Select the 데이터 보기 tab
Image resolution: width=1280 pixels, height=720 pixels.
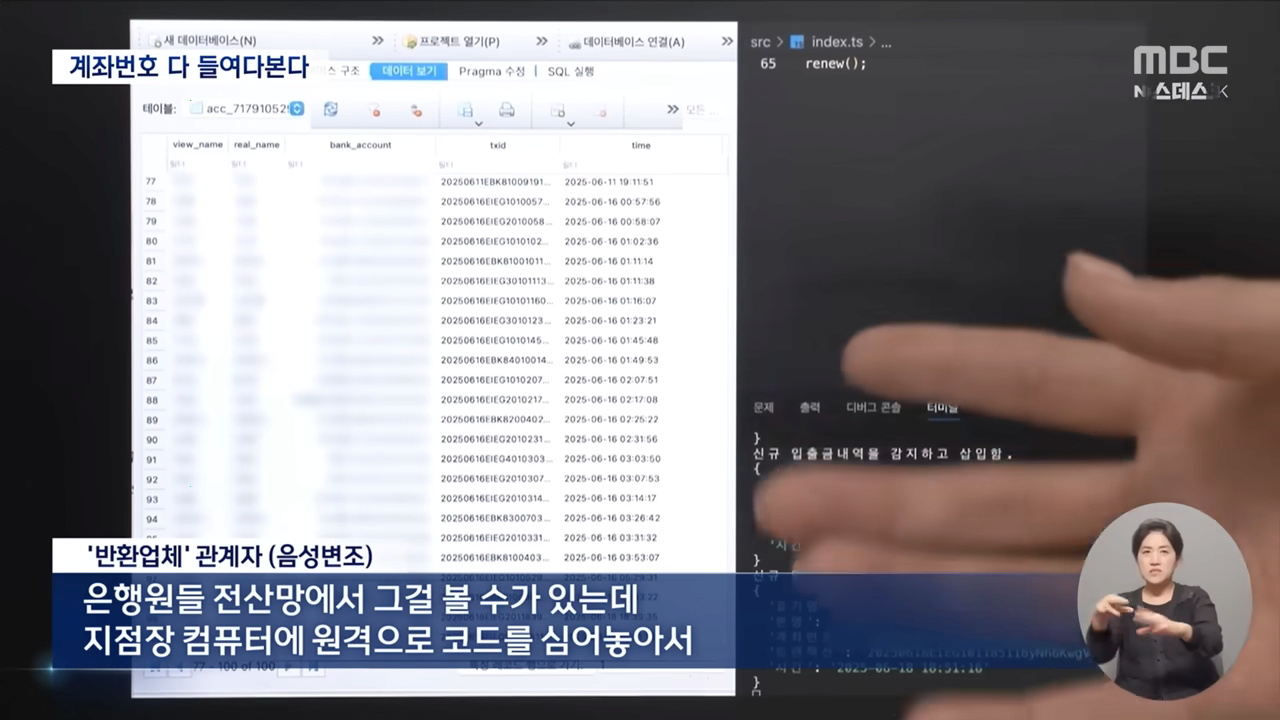pyautogui.click(x=409, y=71)
